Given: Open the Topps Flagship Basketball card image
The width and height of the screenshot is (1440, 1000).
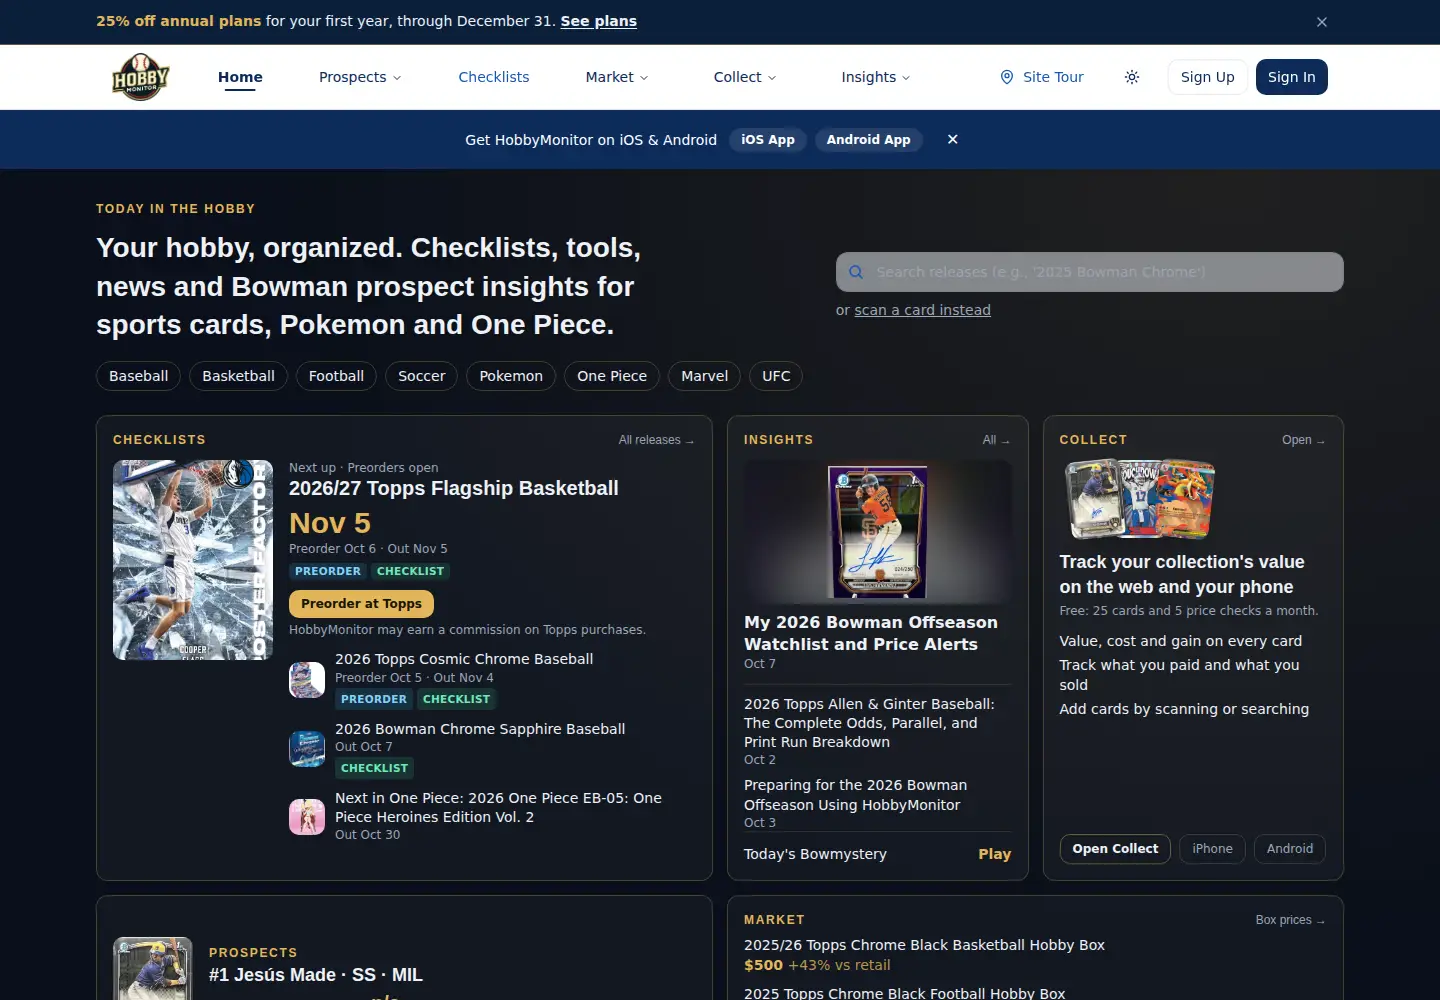Looking at the screenshot, I should coord(193,560).
